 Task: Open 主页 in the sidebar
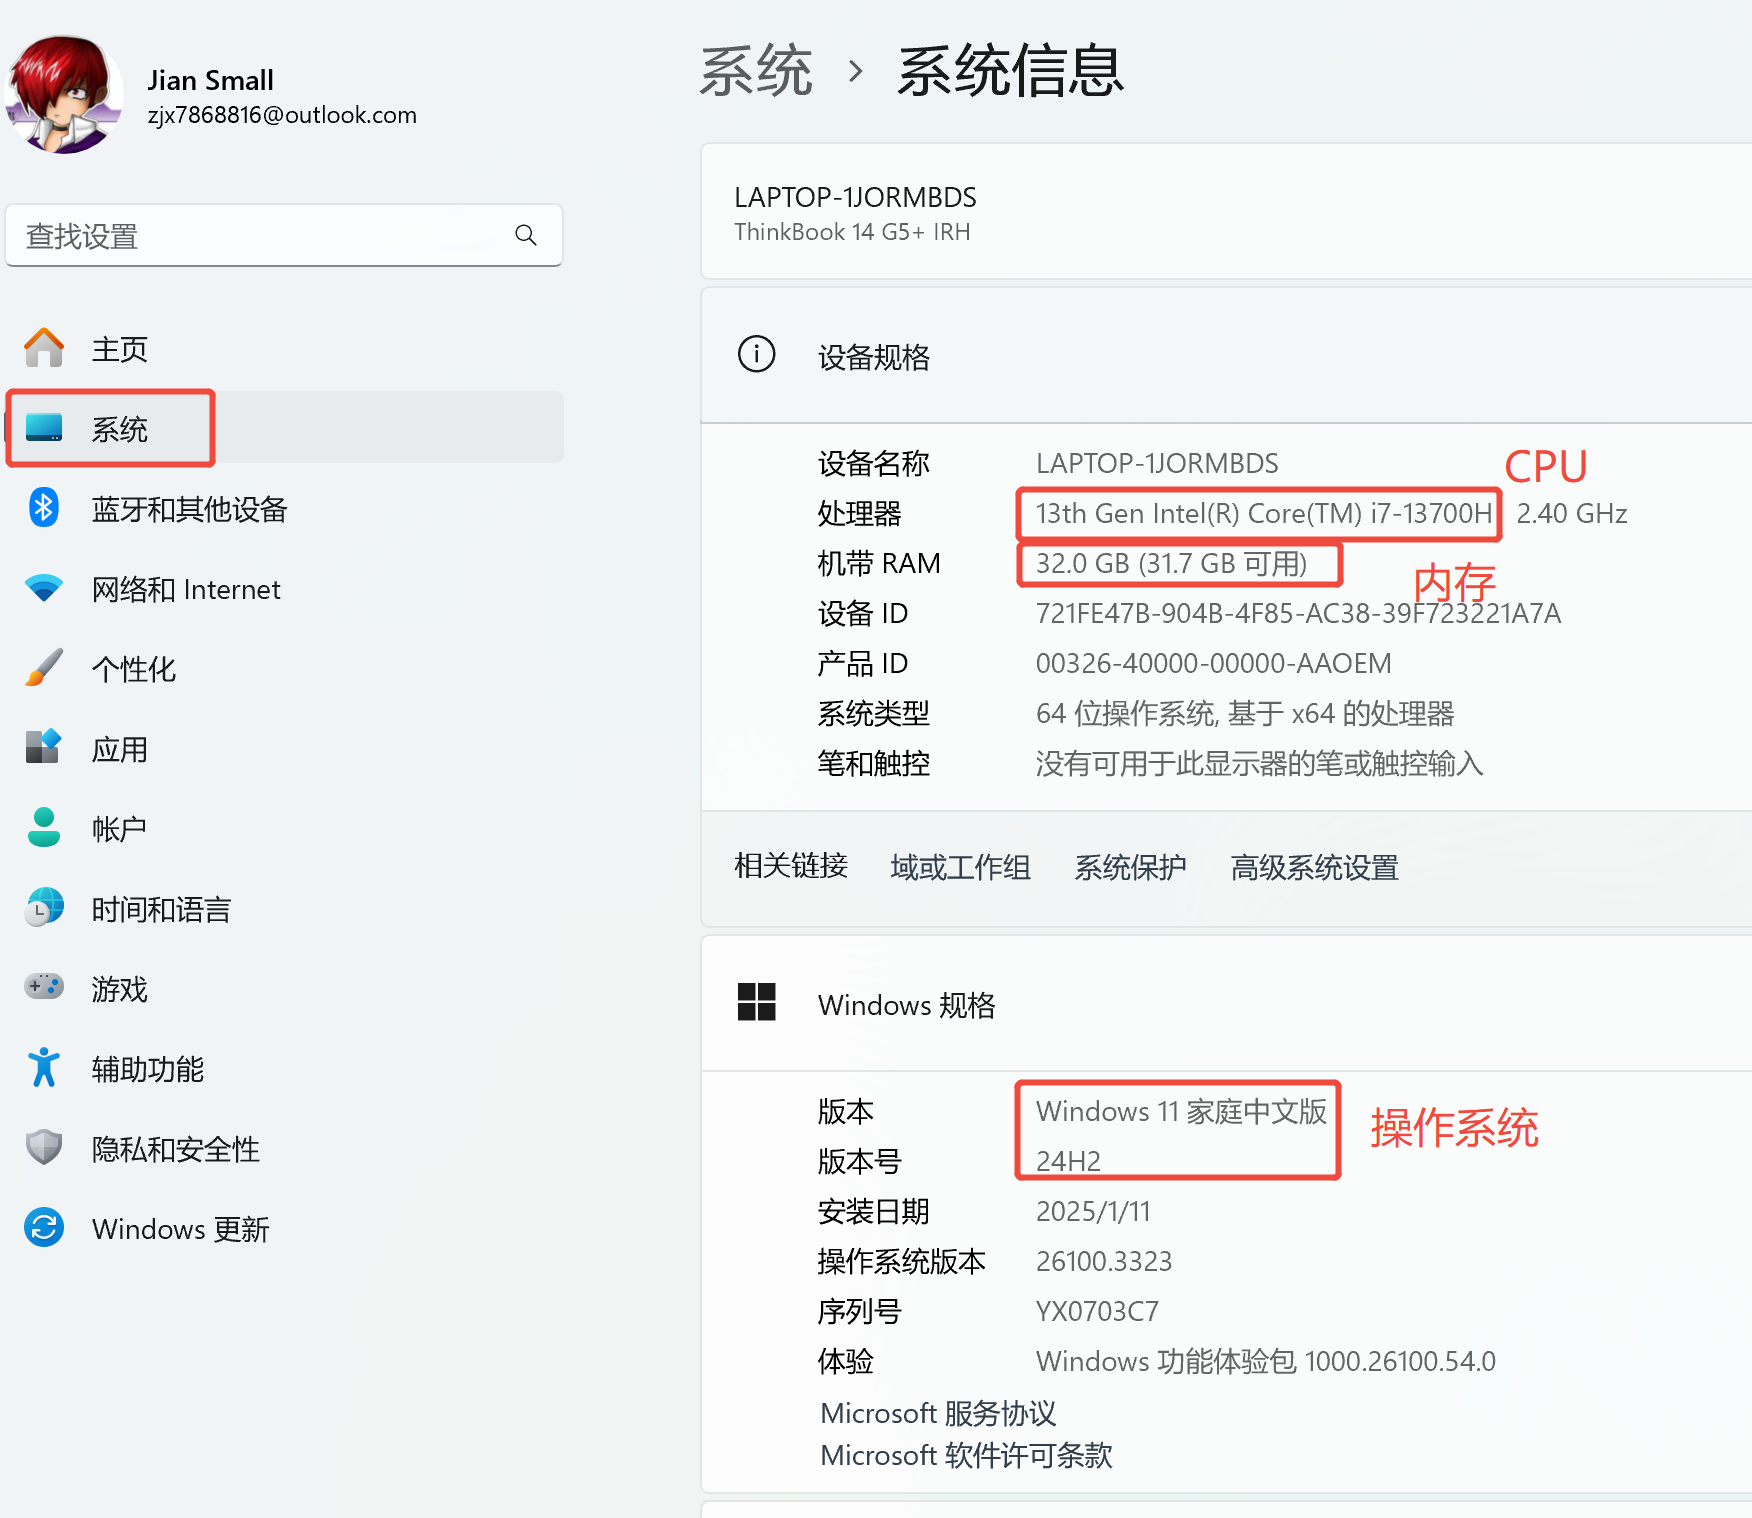pyautogui.click(x=285, y=349)
